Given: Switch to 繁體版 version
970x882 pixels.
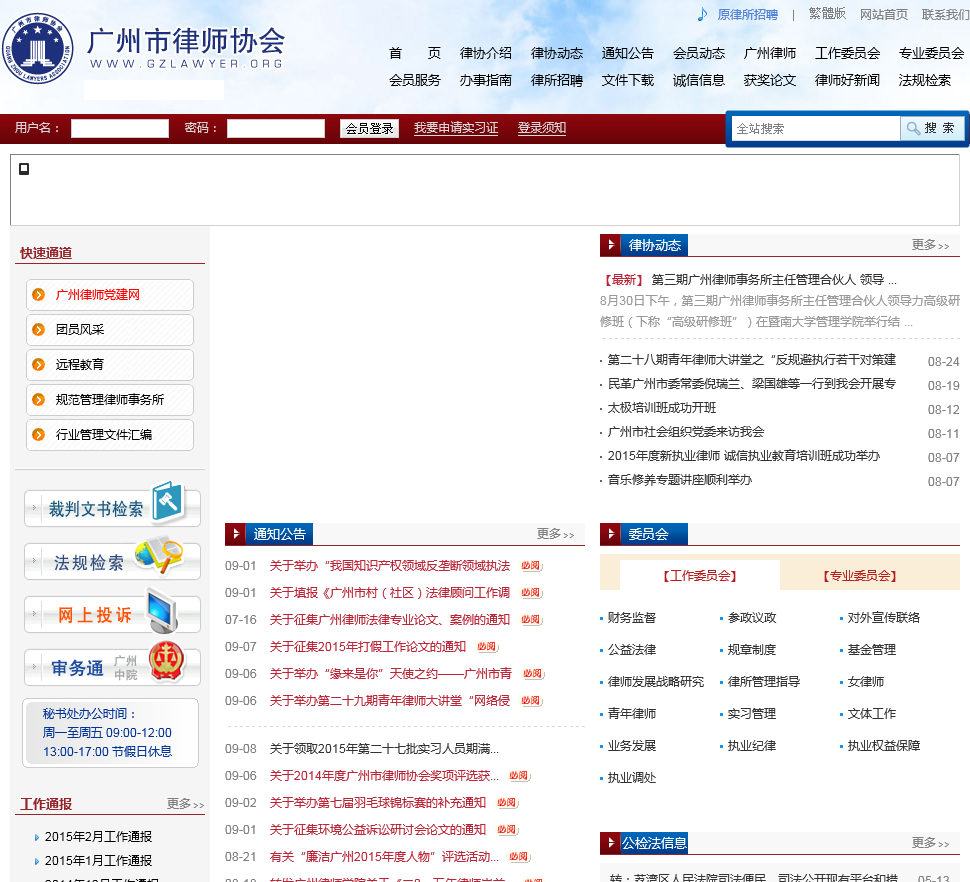Looking at the screenshot, I should pos(827,14).
